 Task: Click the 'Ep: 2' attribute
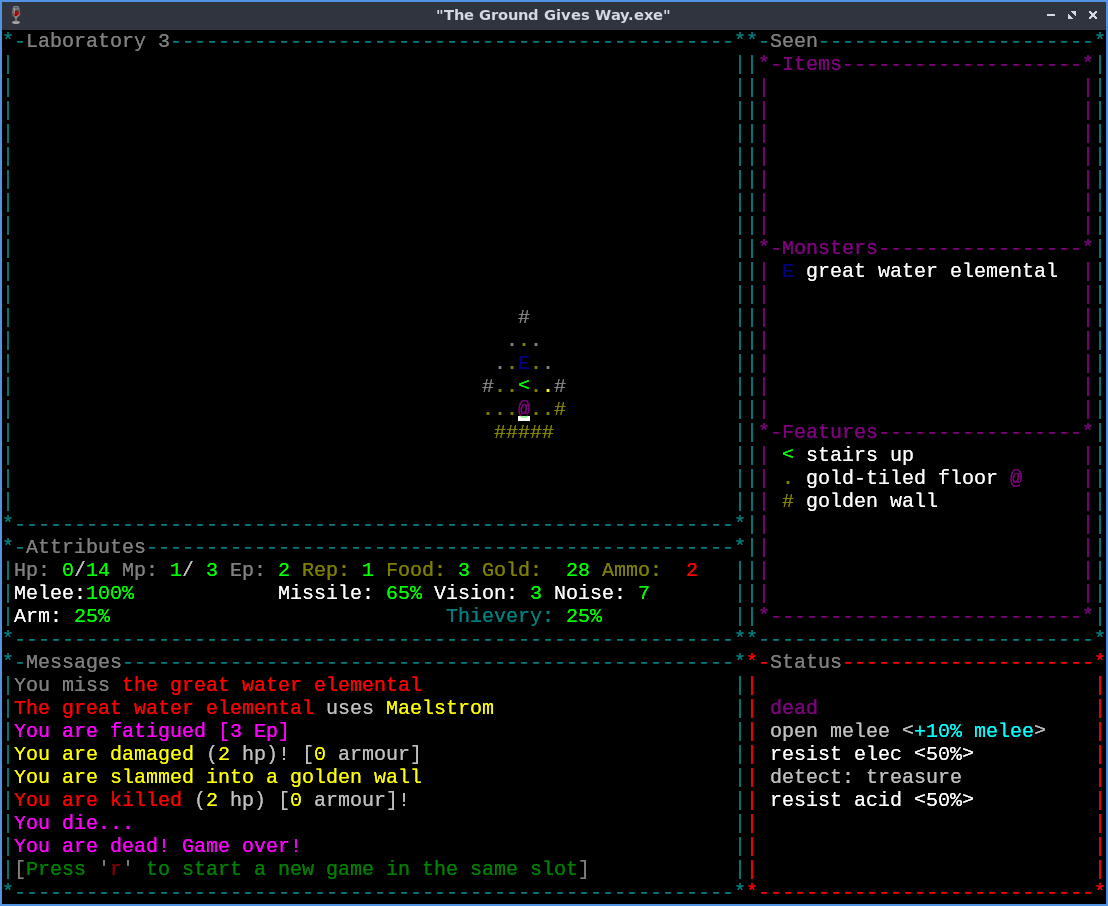click(x=259, y=570)
